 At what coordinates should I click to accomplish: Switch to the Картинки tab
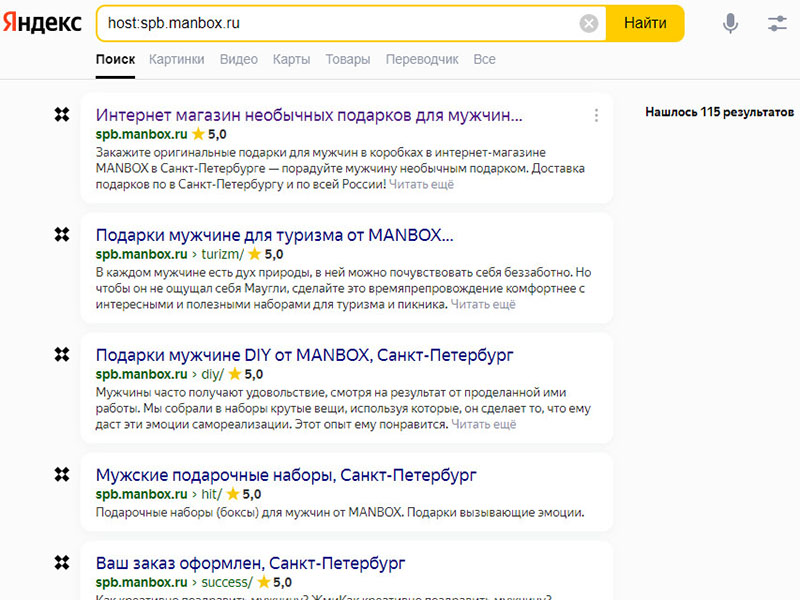click(176, 59)
